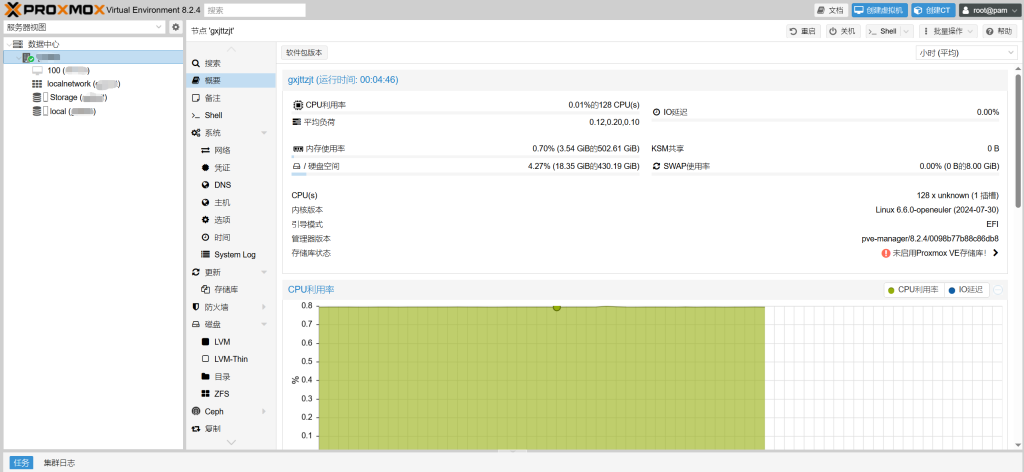
Task: Collapse the 磁盘 section arrow
Action: (x=264, y=324)
